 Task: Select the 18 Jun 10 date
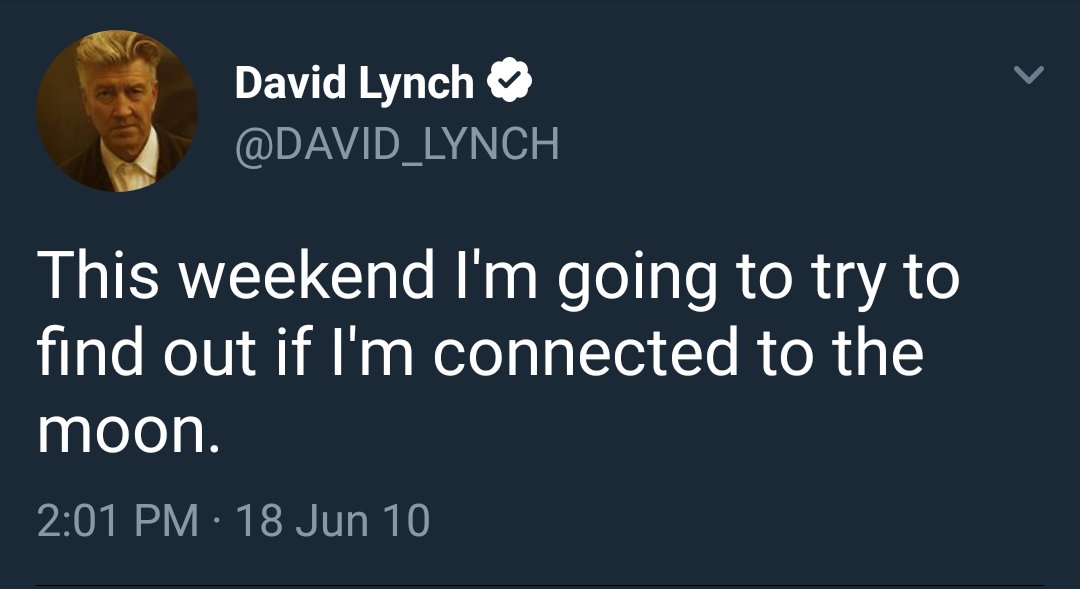(333, 520)
